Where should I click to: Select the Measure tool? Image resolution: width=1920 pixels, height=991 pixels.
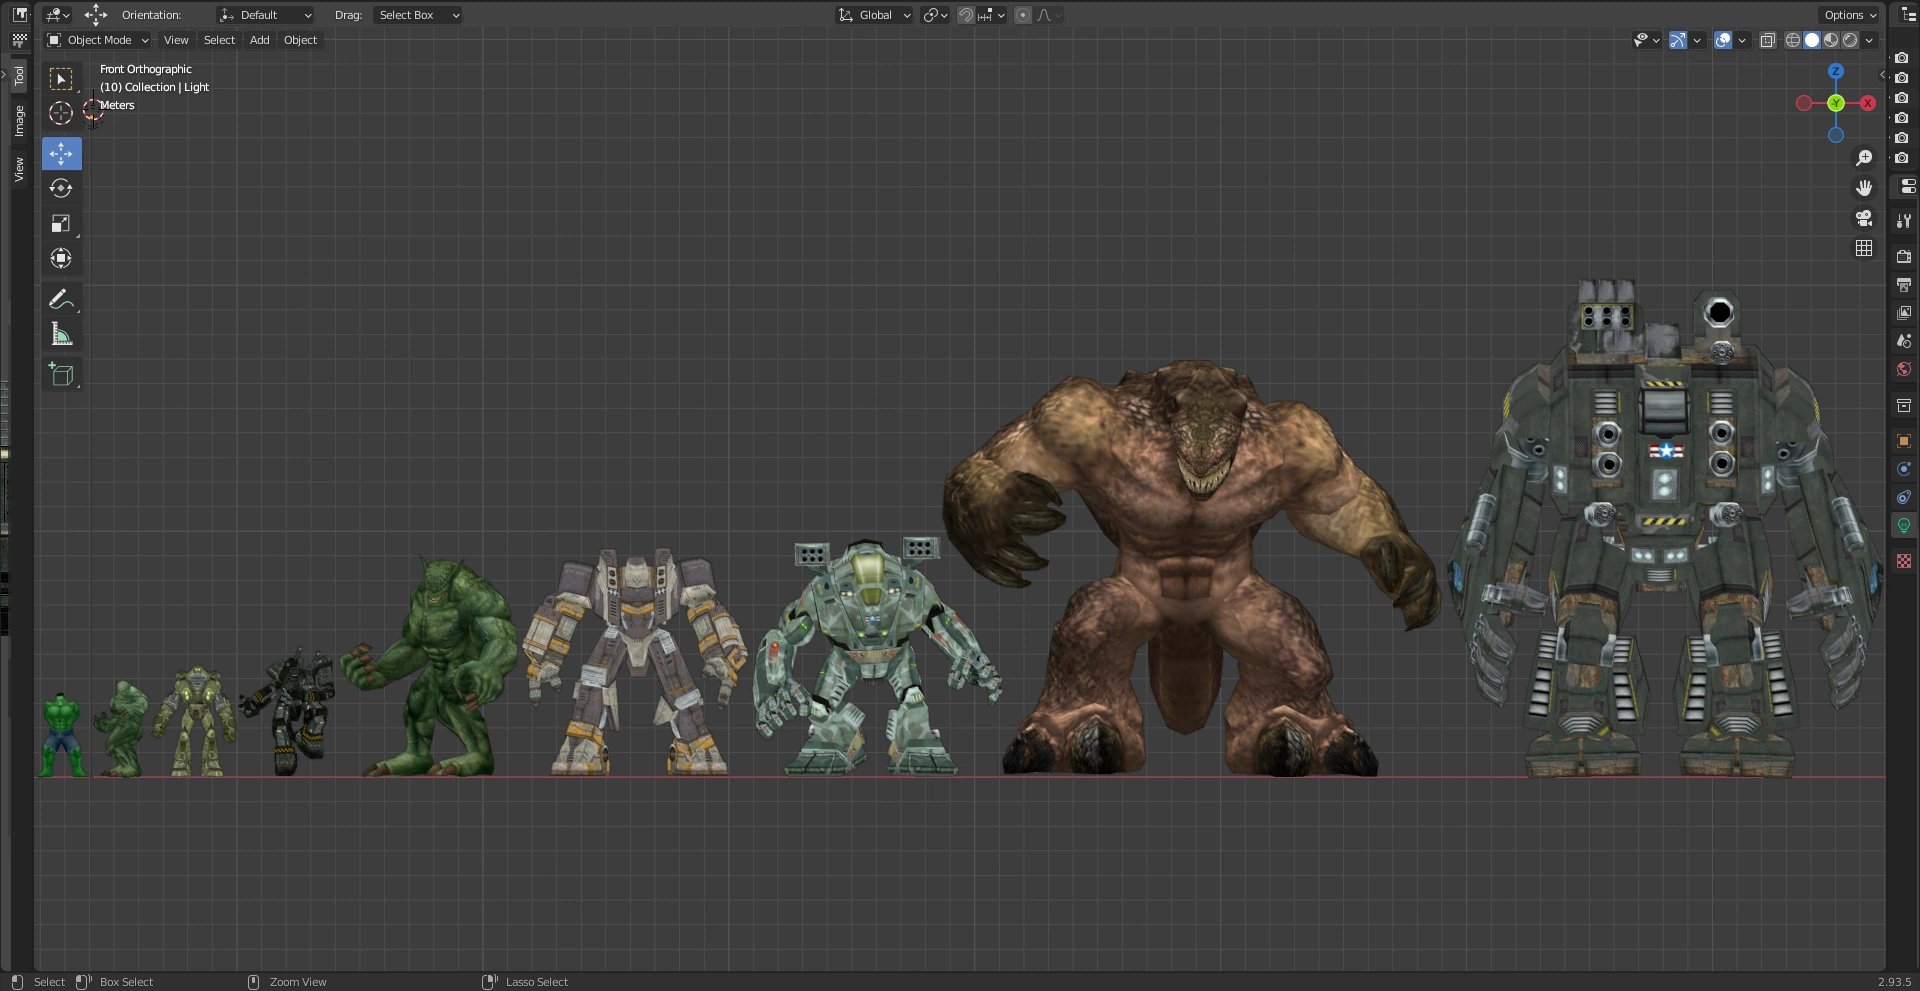(61, 335)
